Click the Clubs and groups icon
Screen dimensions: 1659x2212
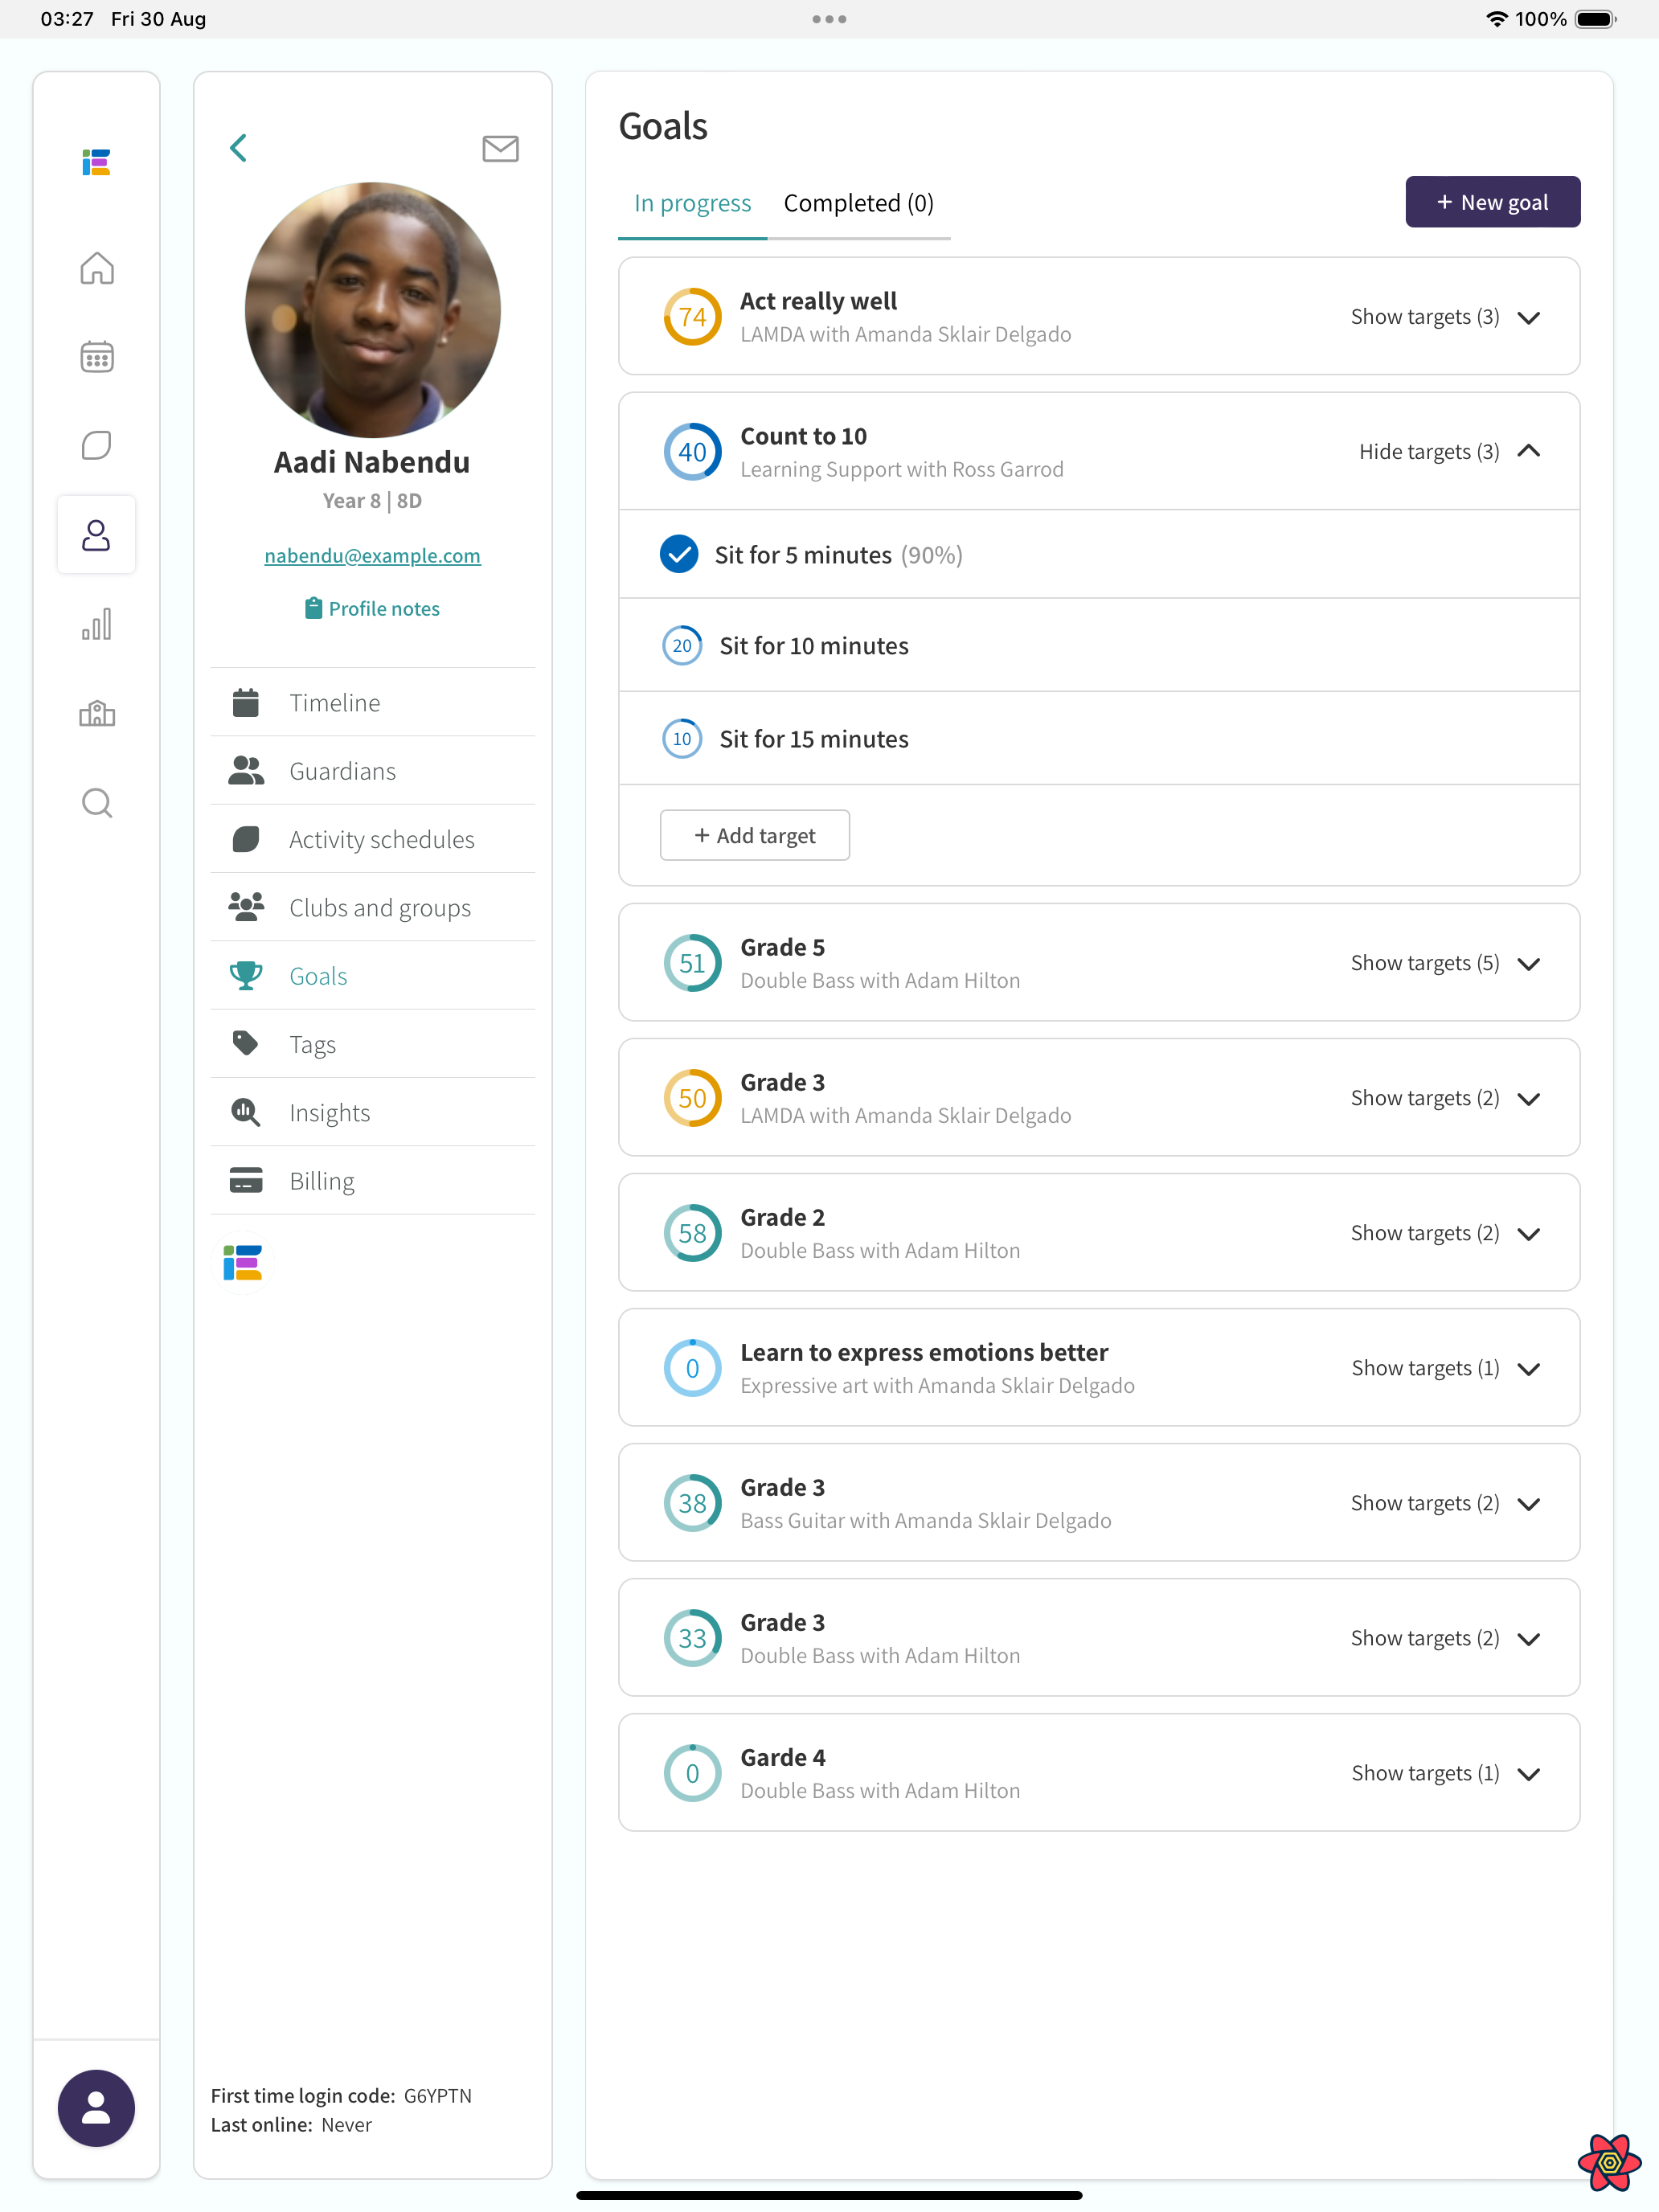click(246, 907)
